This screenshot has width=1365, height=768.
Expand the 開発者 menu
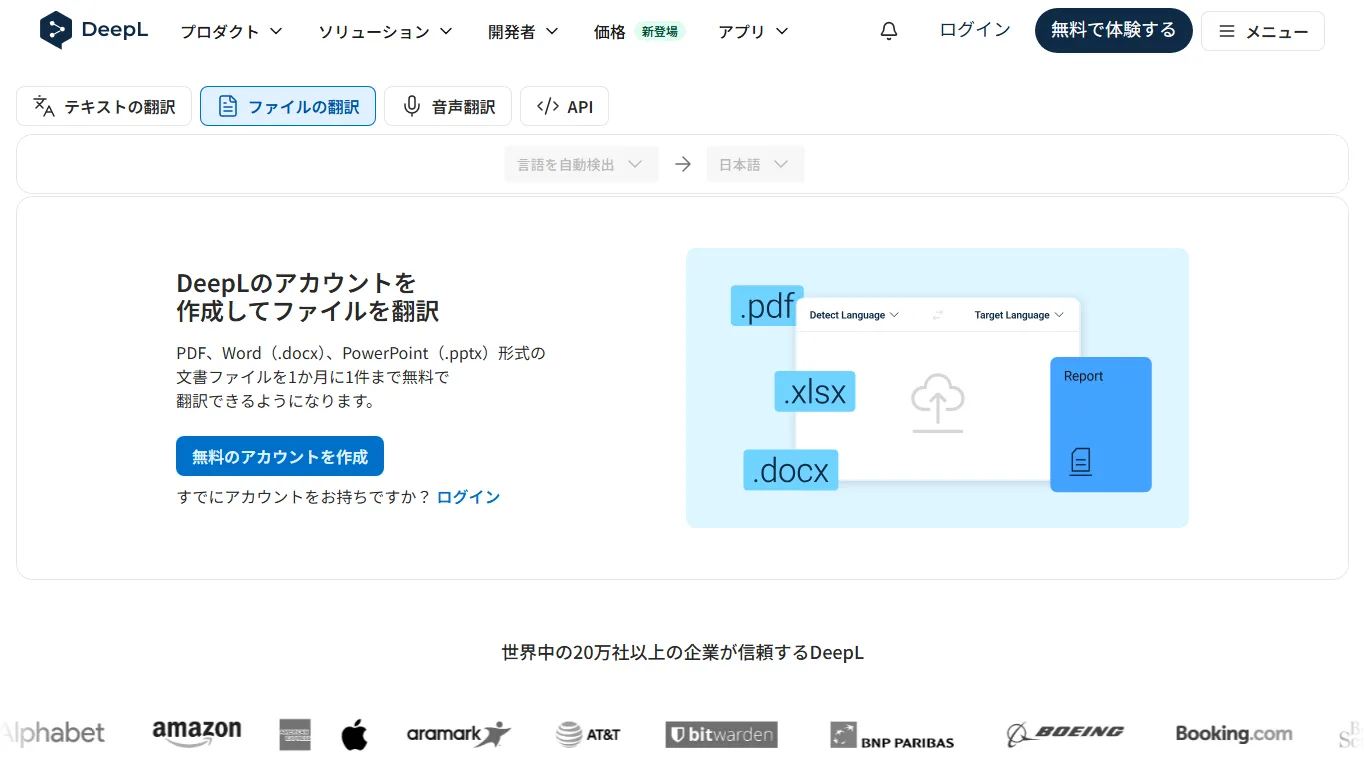coord(524,31)
